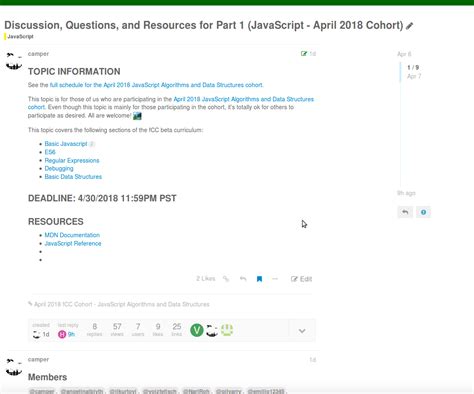Open camper's username on the Members post
This screenshot has height=394, width=474.
(x=38, y=359)
